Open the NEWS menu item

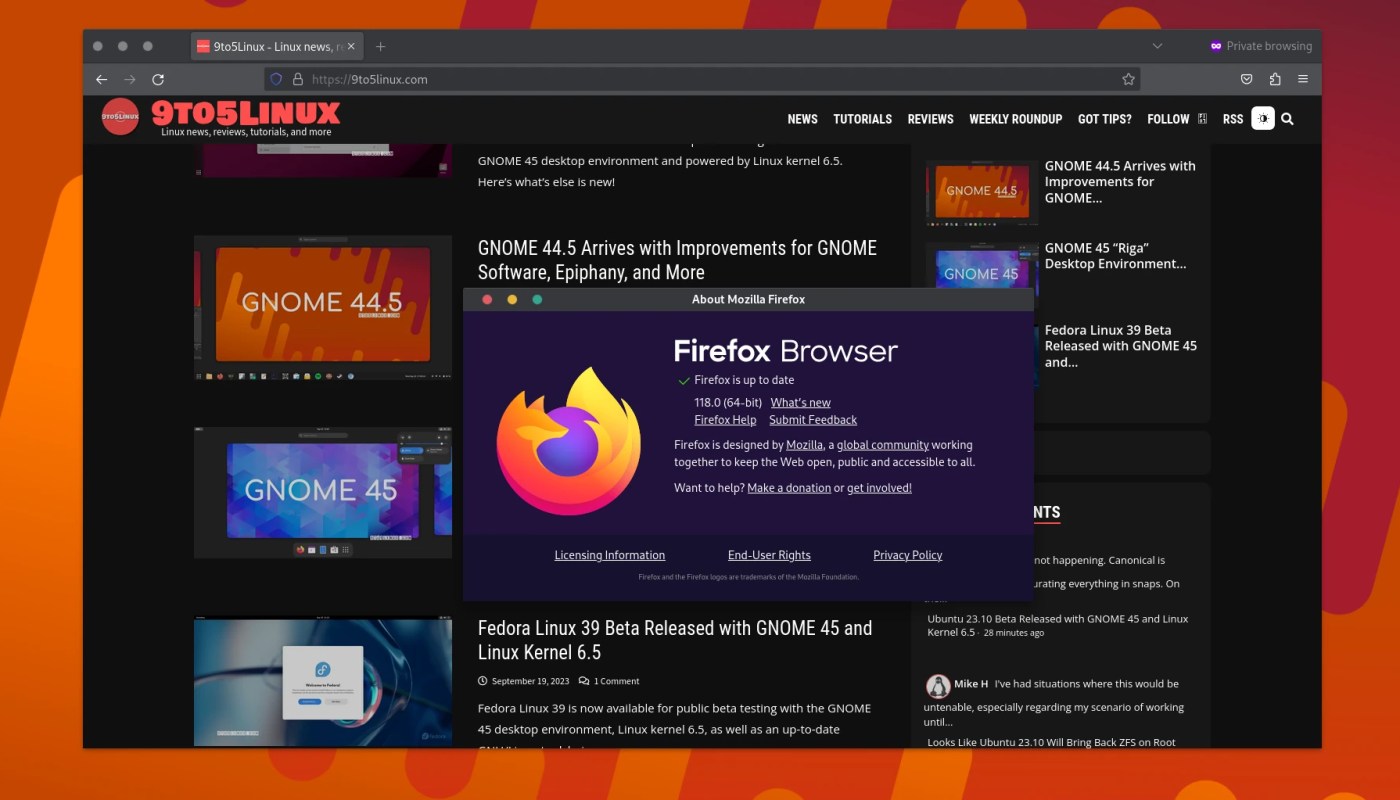click(x=802, y=119)
